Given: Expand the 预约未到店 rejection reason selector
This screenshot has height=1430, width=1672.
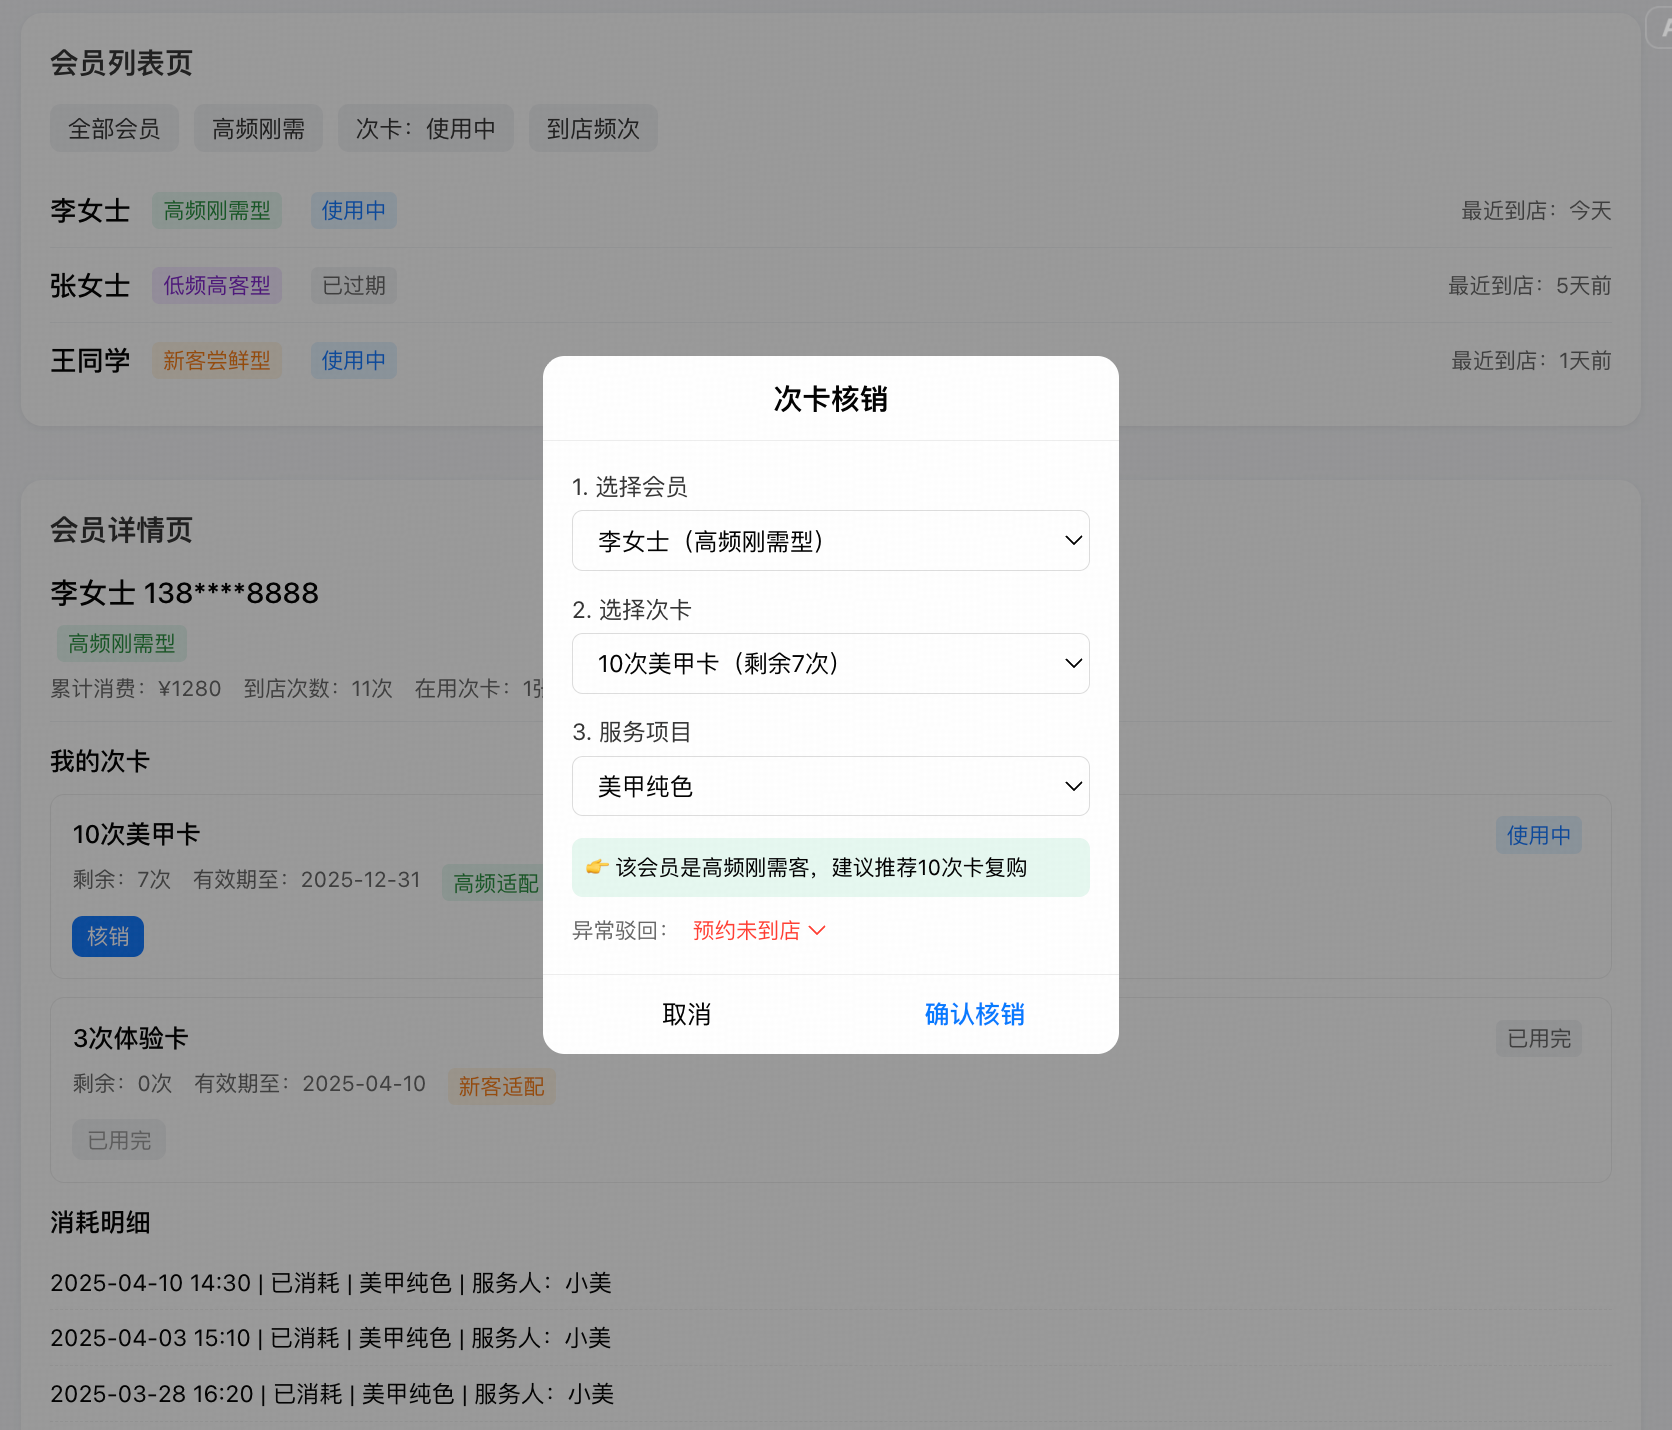Looking at the screenshot, I should 759,931.
